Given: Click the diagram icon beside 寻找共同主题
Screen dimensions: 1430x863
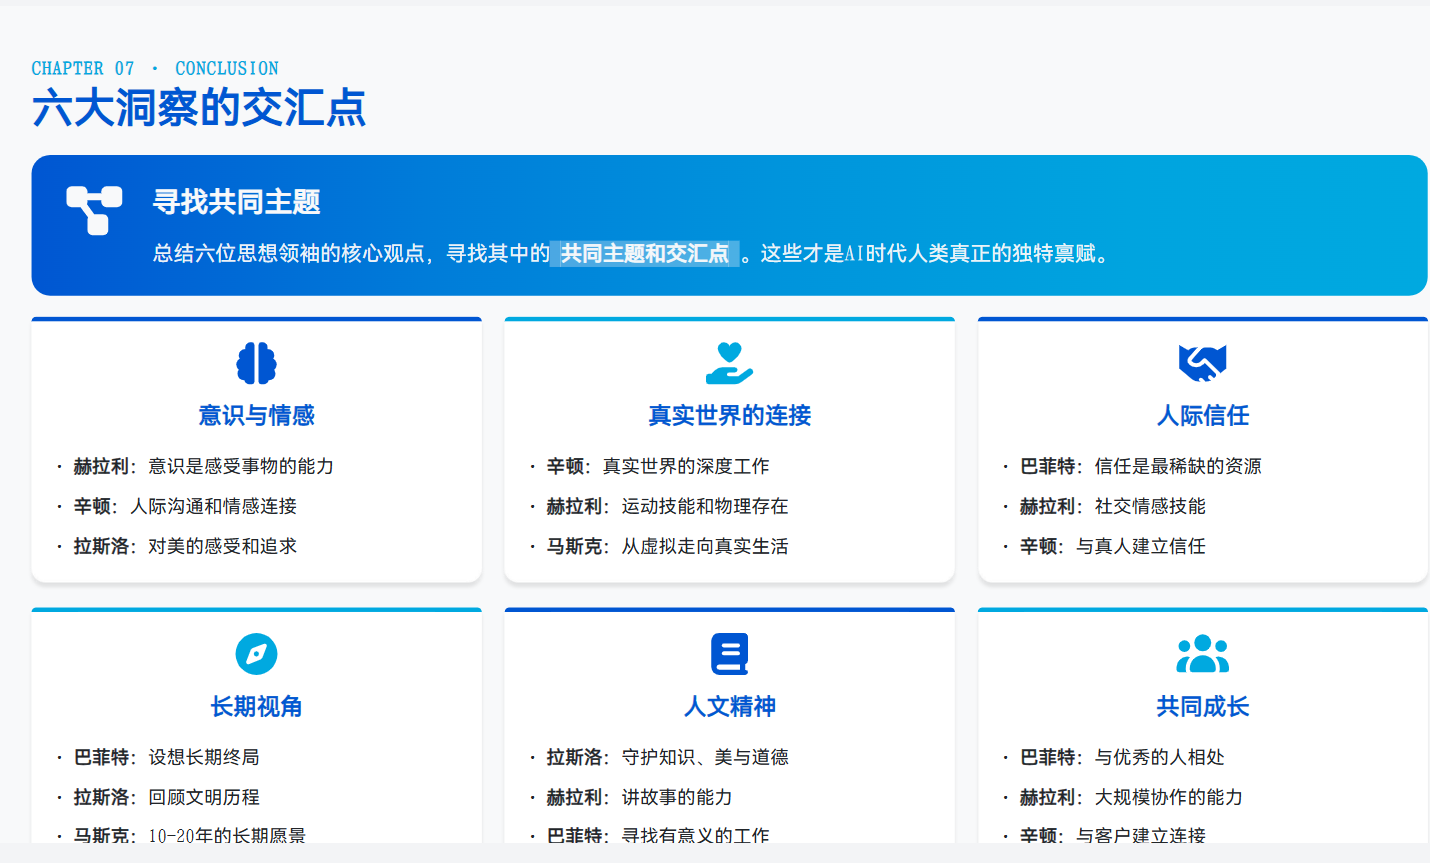Looking at the screenshot, I should point(94,210).
